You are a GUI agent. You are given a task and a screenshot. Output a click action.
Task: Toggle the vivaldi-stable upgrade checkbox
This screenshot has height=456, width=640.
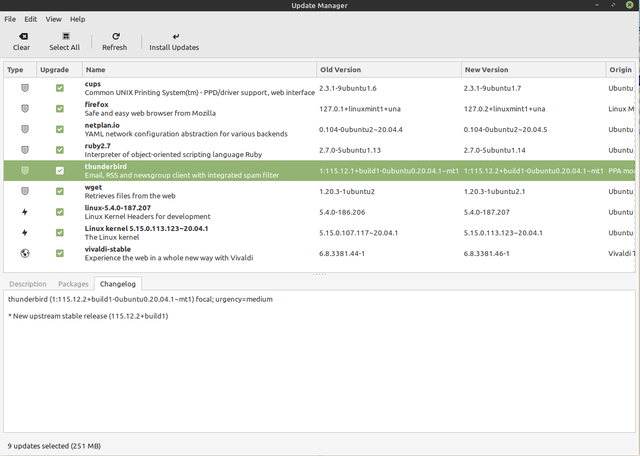pos(60,254)
